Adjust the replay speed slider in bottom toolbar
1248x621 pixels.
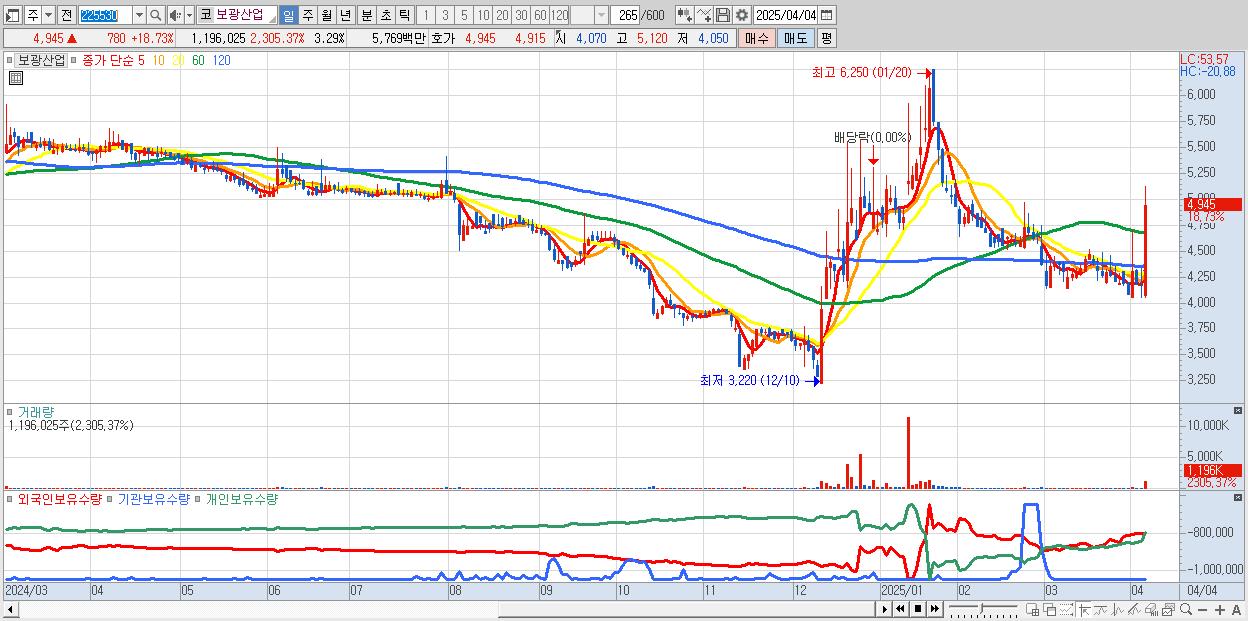982,609
